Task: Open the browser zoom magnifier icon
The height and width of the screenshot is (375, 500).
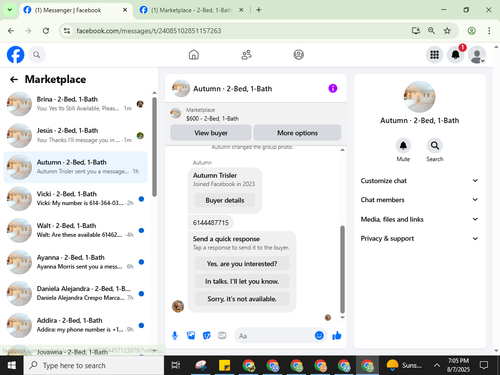Action: [431, 31]
